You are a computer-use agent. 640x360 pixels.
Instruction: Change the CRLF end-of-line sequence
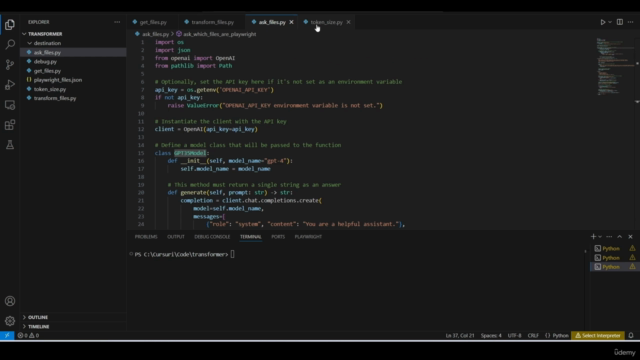coord(533,336)
